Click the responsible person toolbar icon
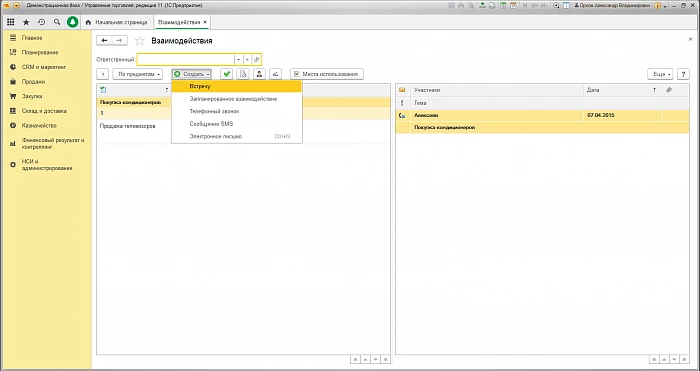This screenshot has width=700, height=371. click(259, 74)
